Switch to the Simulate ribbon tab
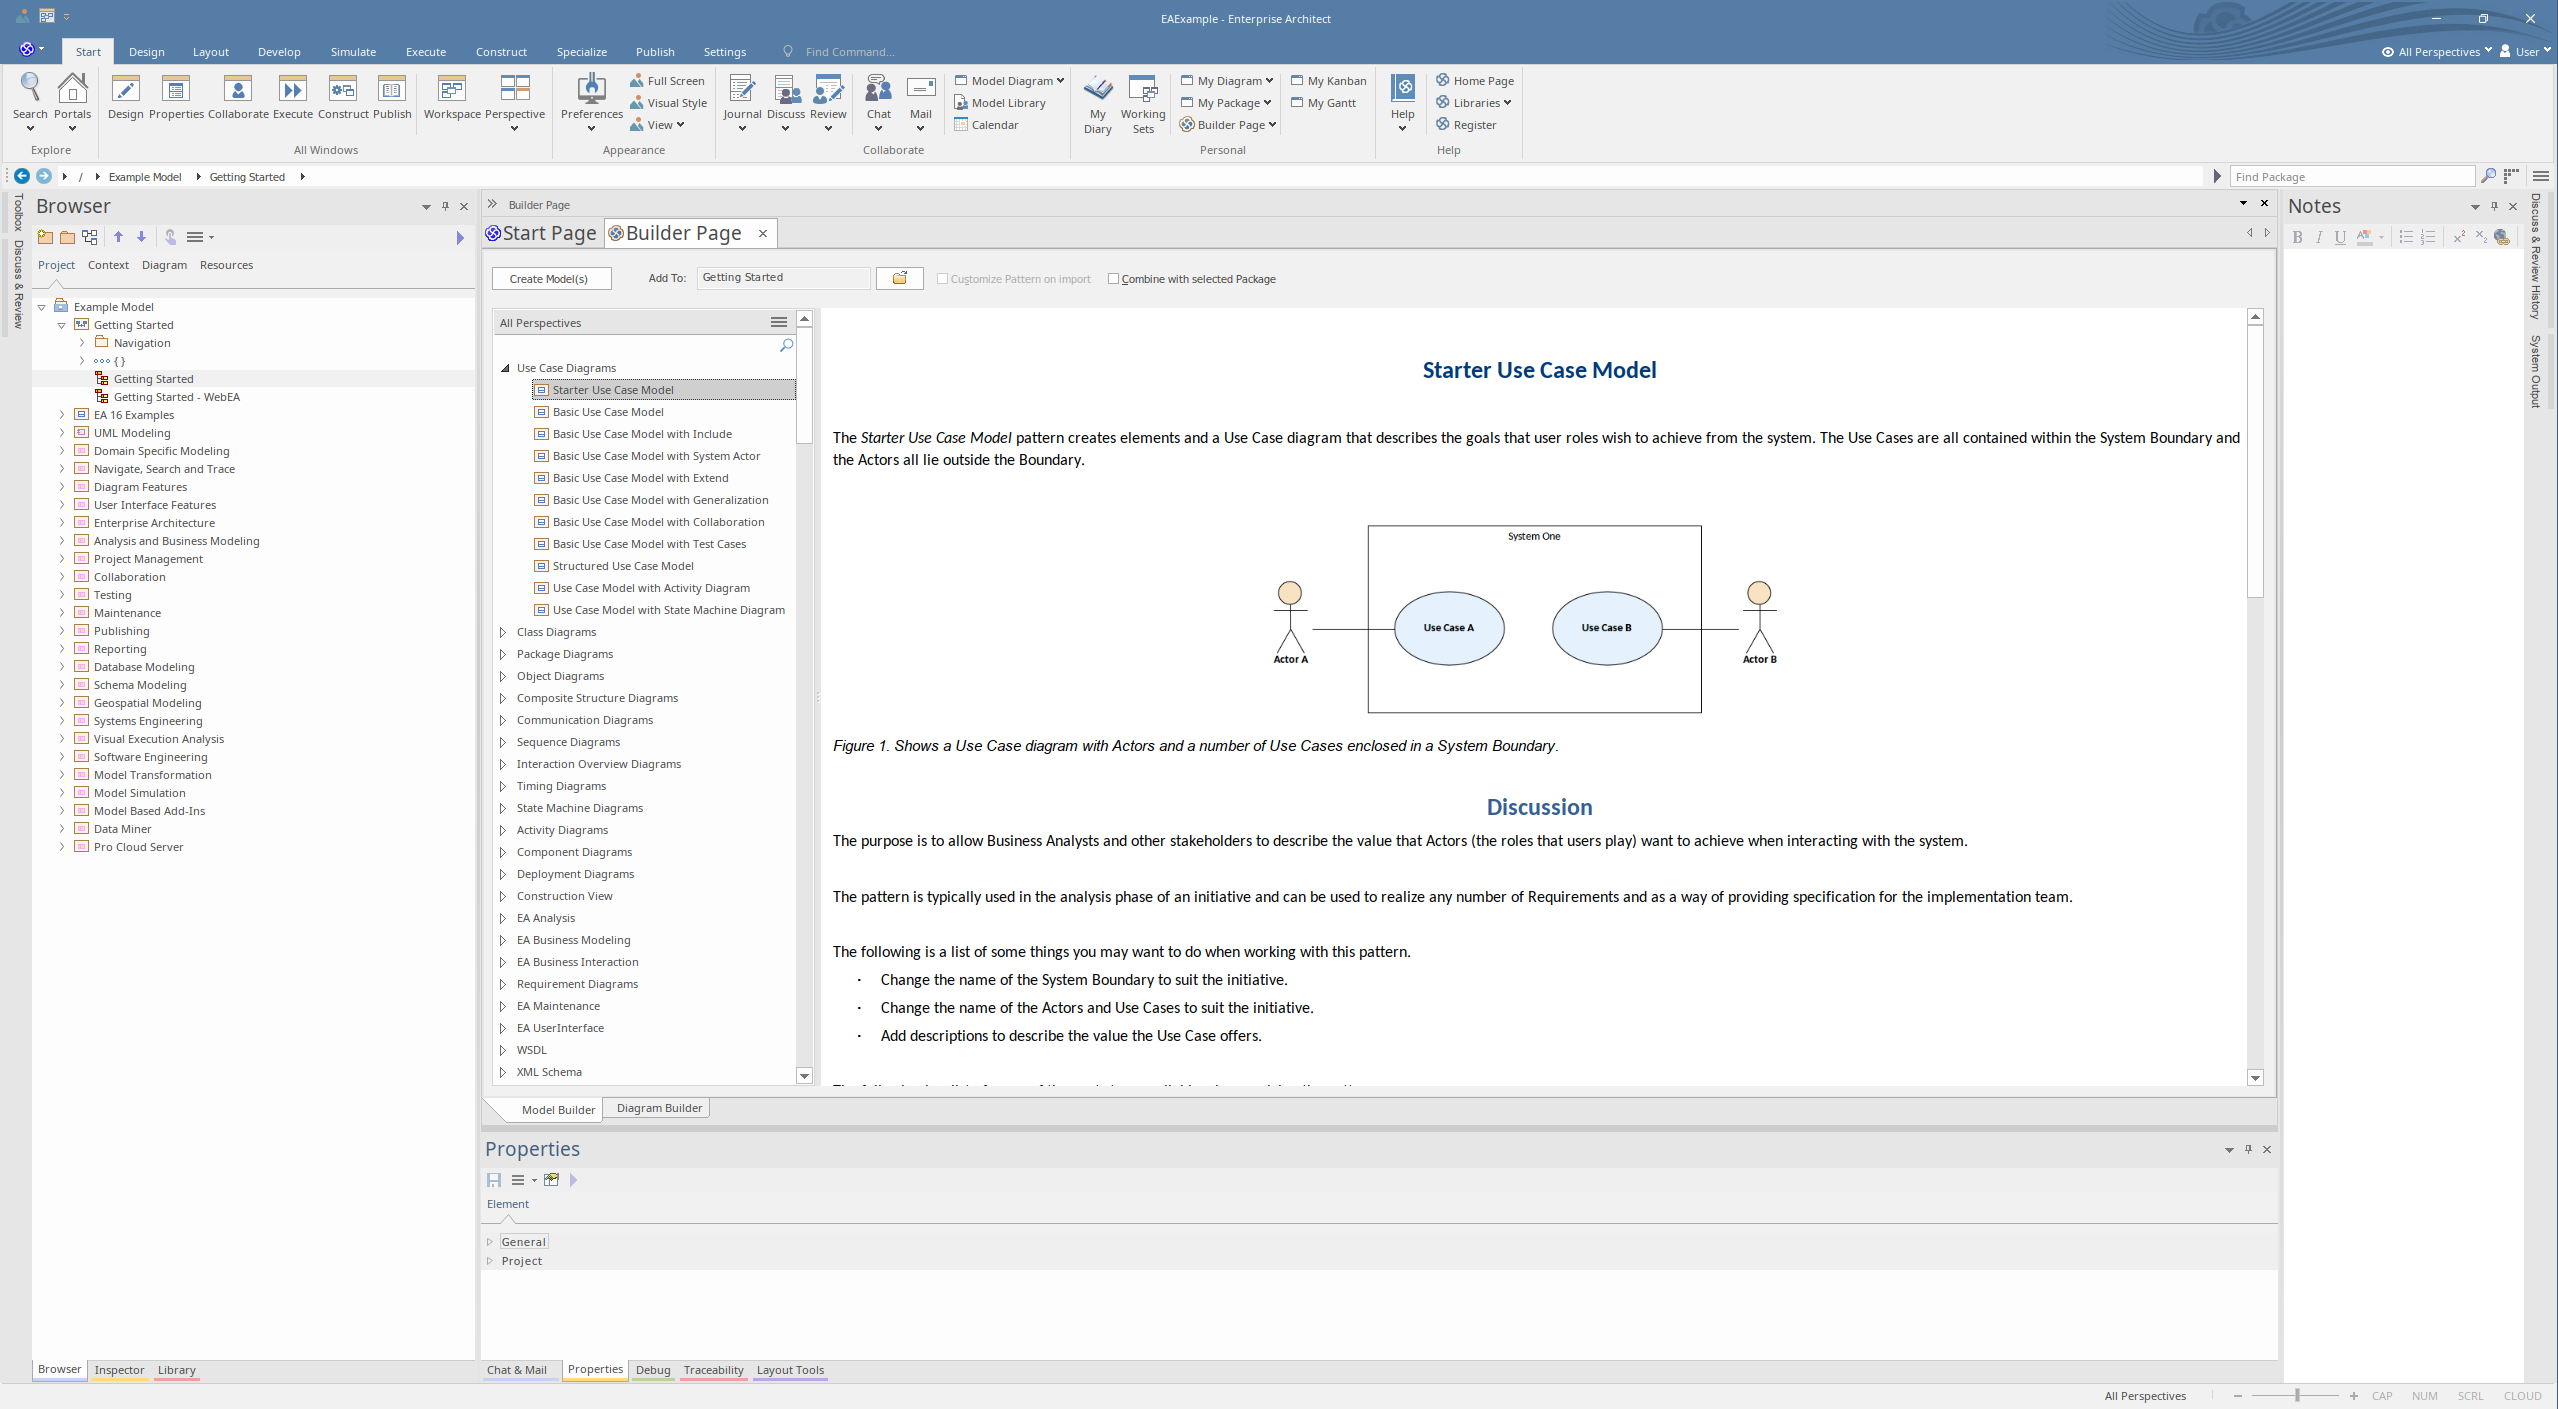 pyautogui.click(x=353, y=52)
